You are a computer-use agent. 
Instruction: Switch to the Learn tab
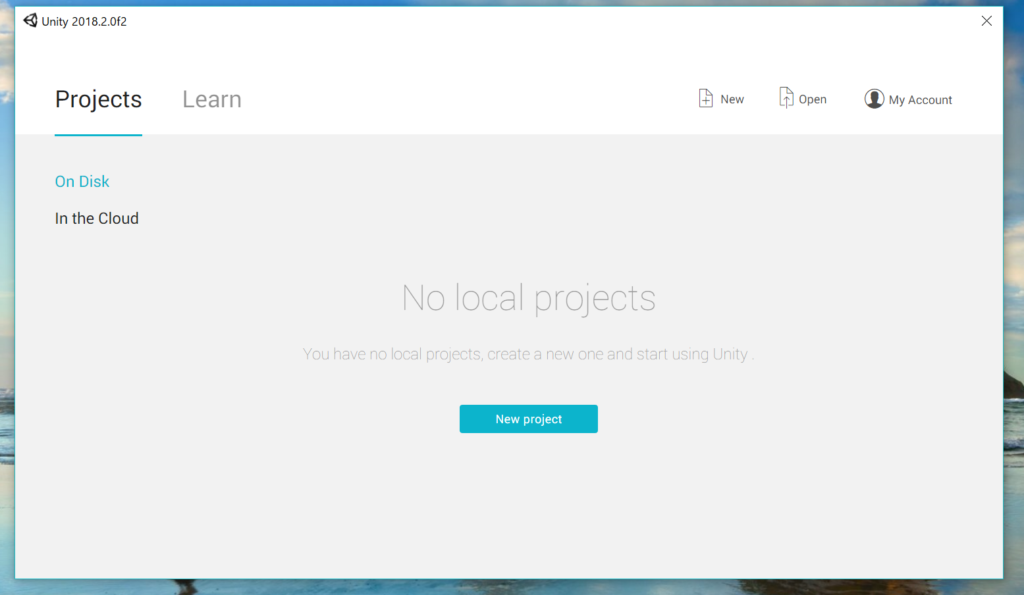coord(211,100)
